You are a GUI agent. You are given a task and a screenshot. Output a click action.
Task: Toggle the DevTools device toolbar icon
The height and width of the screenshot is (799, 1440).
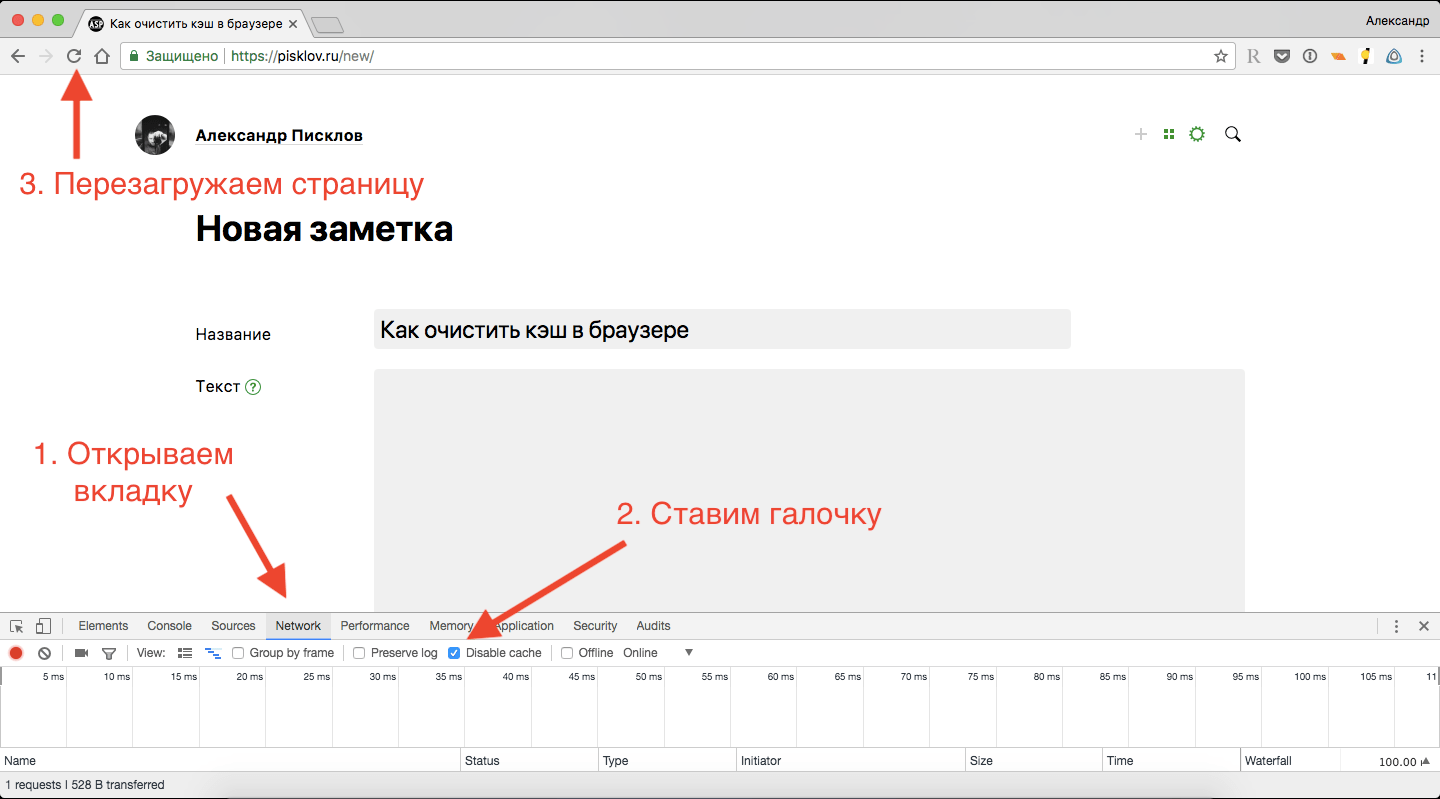click(x=43, y=626)
